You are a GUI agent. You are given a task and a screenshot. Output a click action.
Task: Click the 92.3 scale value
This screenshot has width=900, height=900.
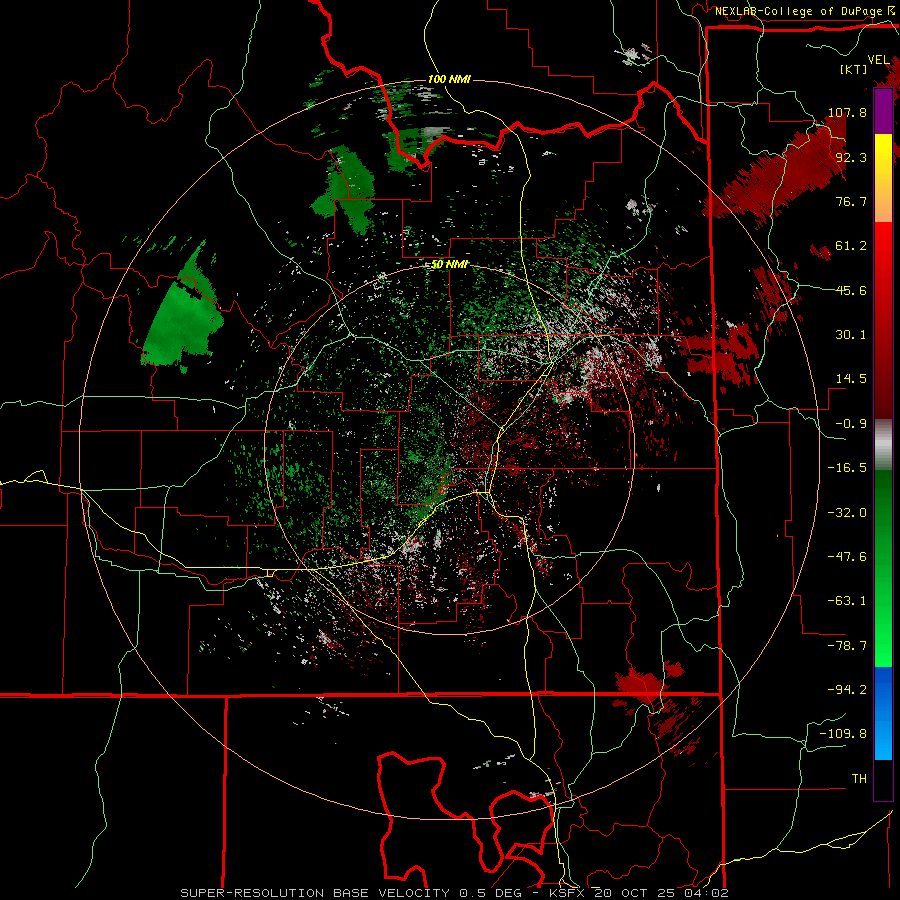851,157
